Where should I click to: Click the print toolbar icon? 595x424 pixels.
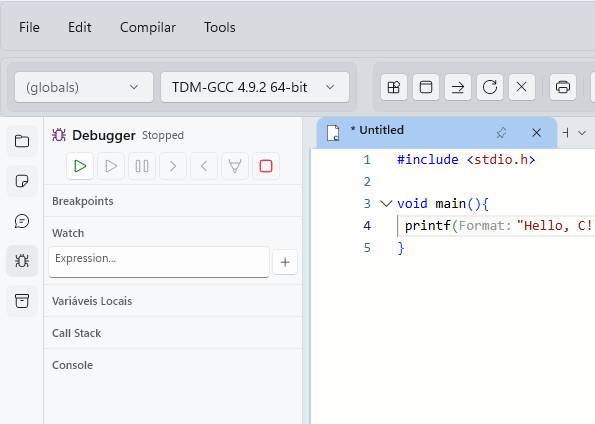point(563,87)
